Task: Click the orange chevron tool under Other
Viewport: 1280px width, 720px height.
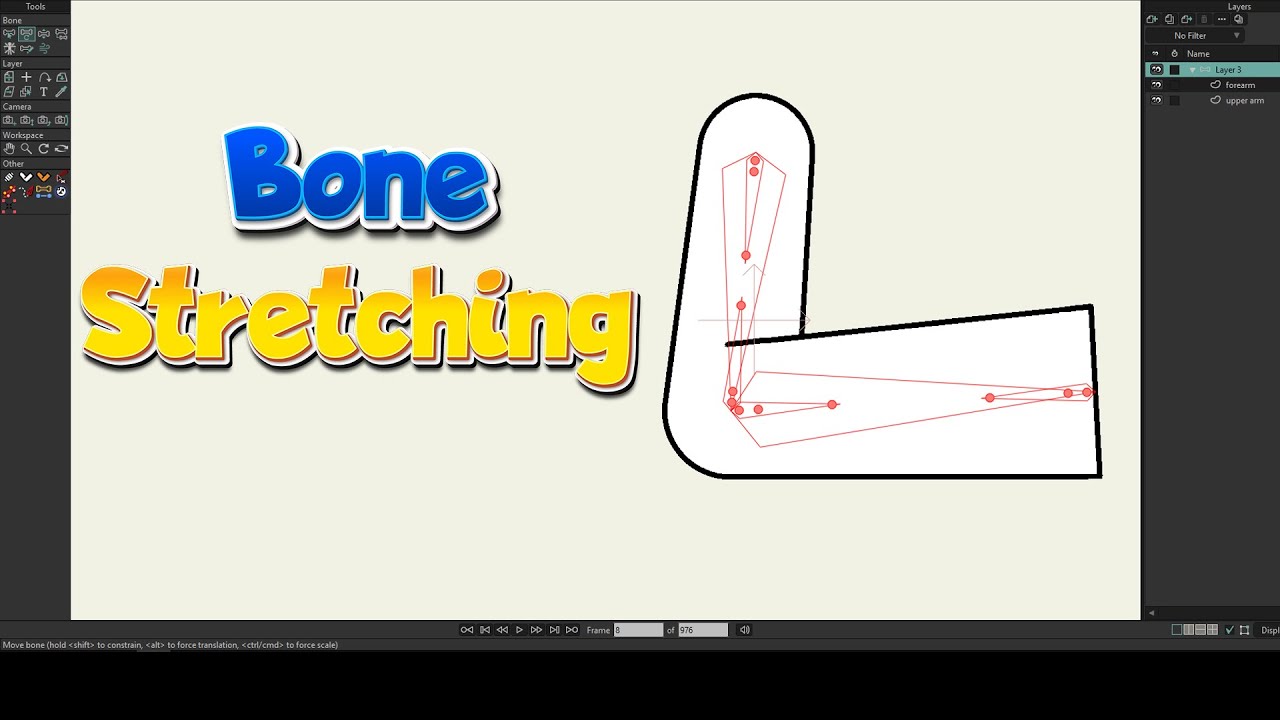Action: (x=44, y=176)
